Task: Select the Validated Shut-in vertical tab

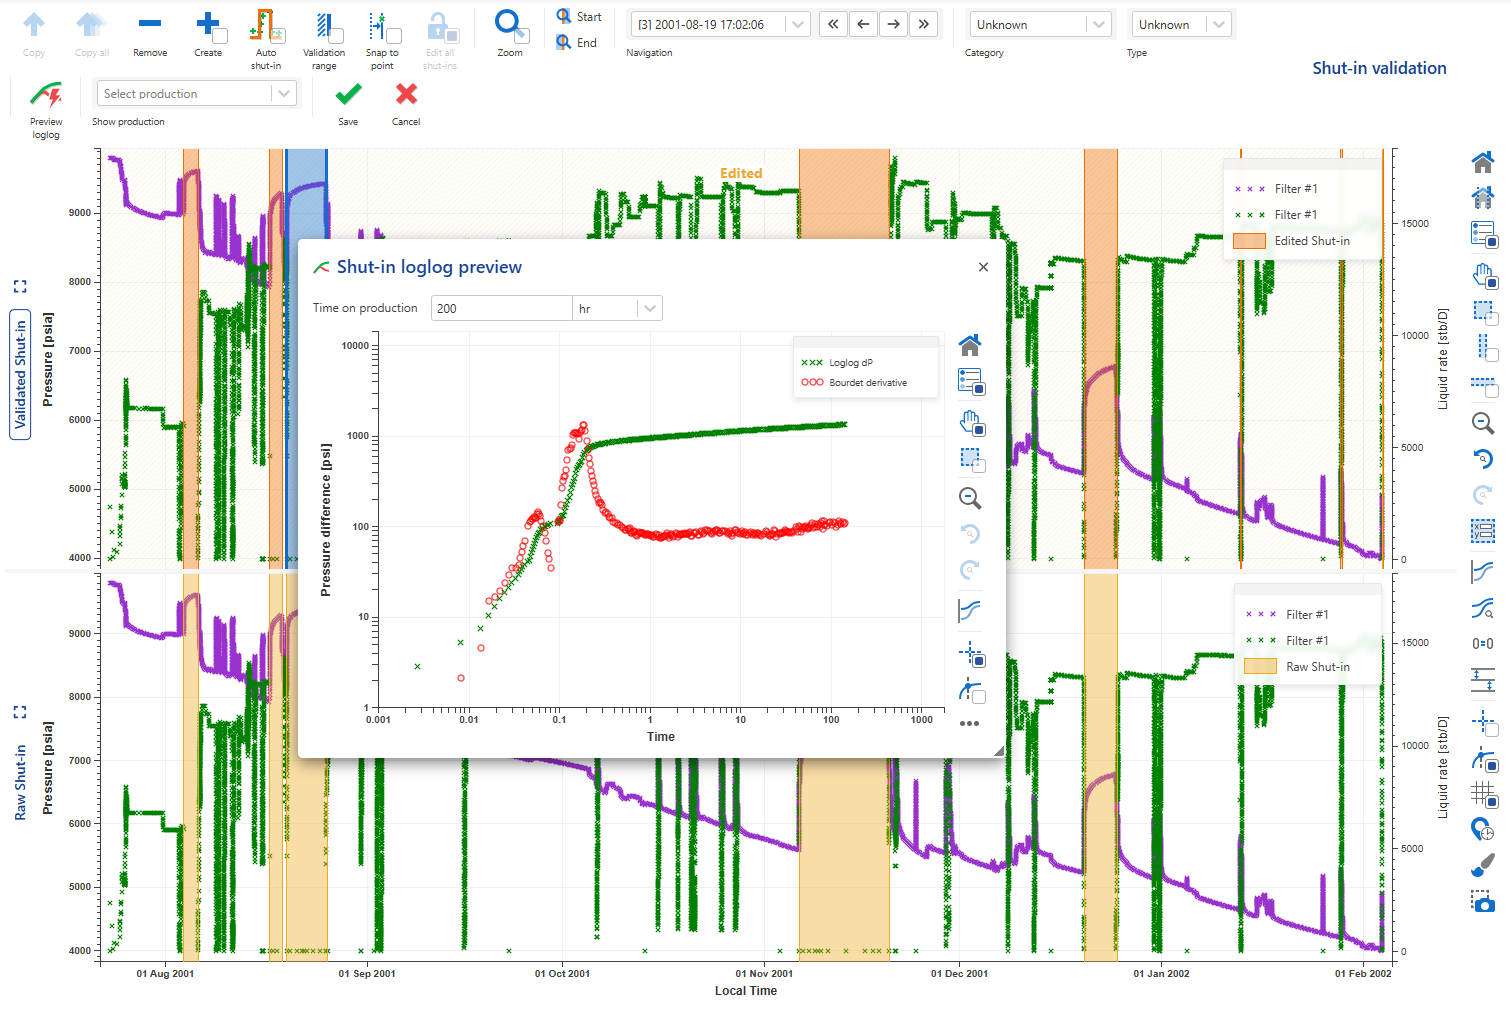Action: pyautogui.click(x=20, y=375)
